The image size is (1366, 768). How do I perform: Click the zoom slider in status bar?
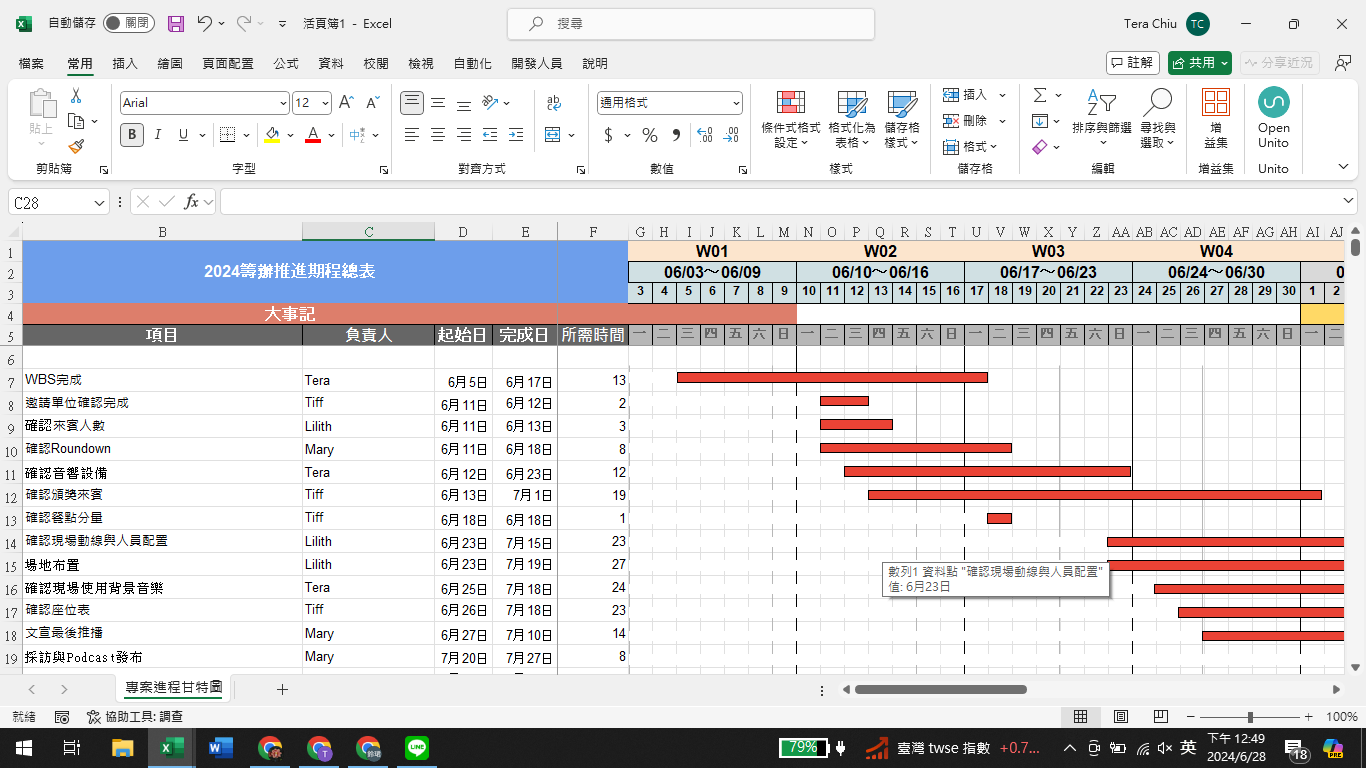coord(1250,717)
